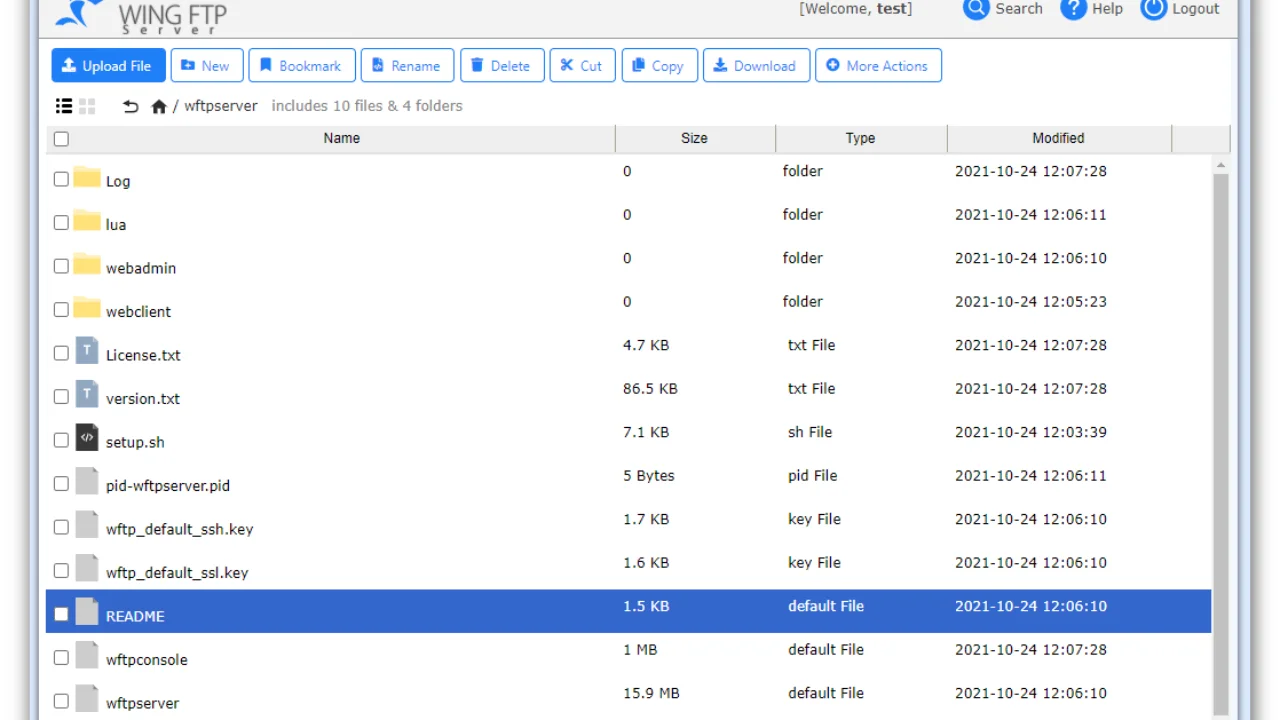1280x720 pixels.
Task: Open the webadmin folder name
Action: tap(141, 268)
